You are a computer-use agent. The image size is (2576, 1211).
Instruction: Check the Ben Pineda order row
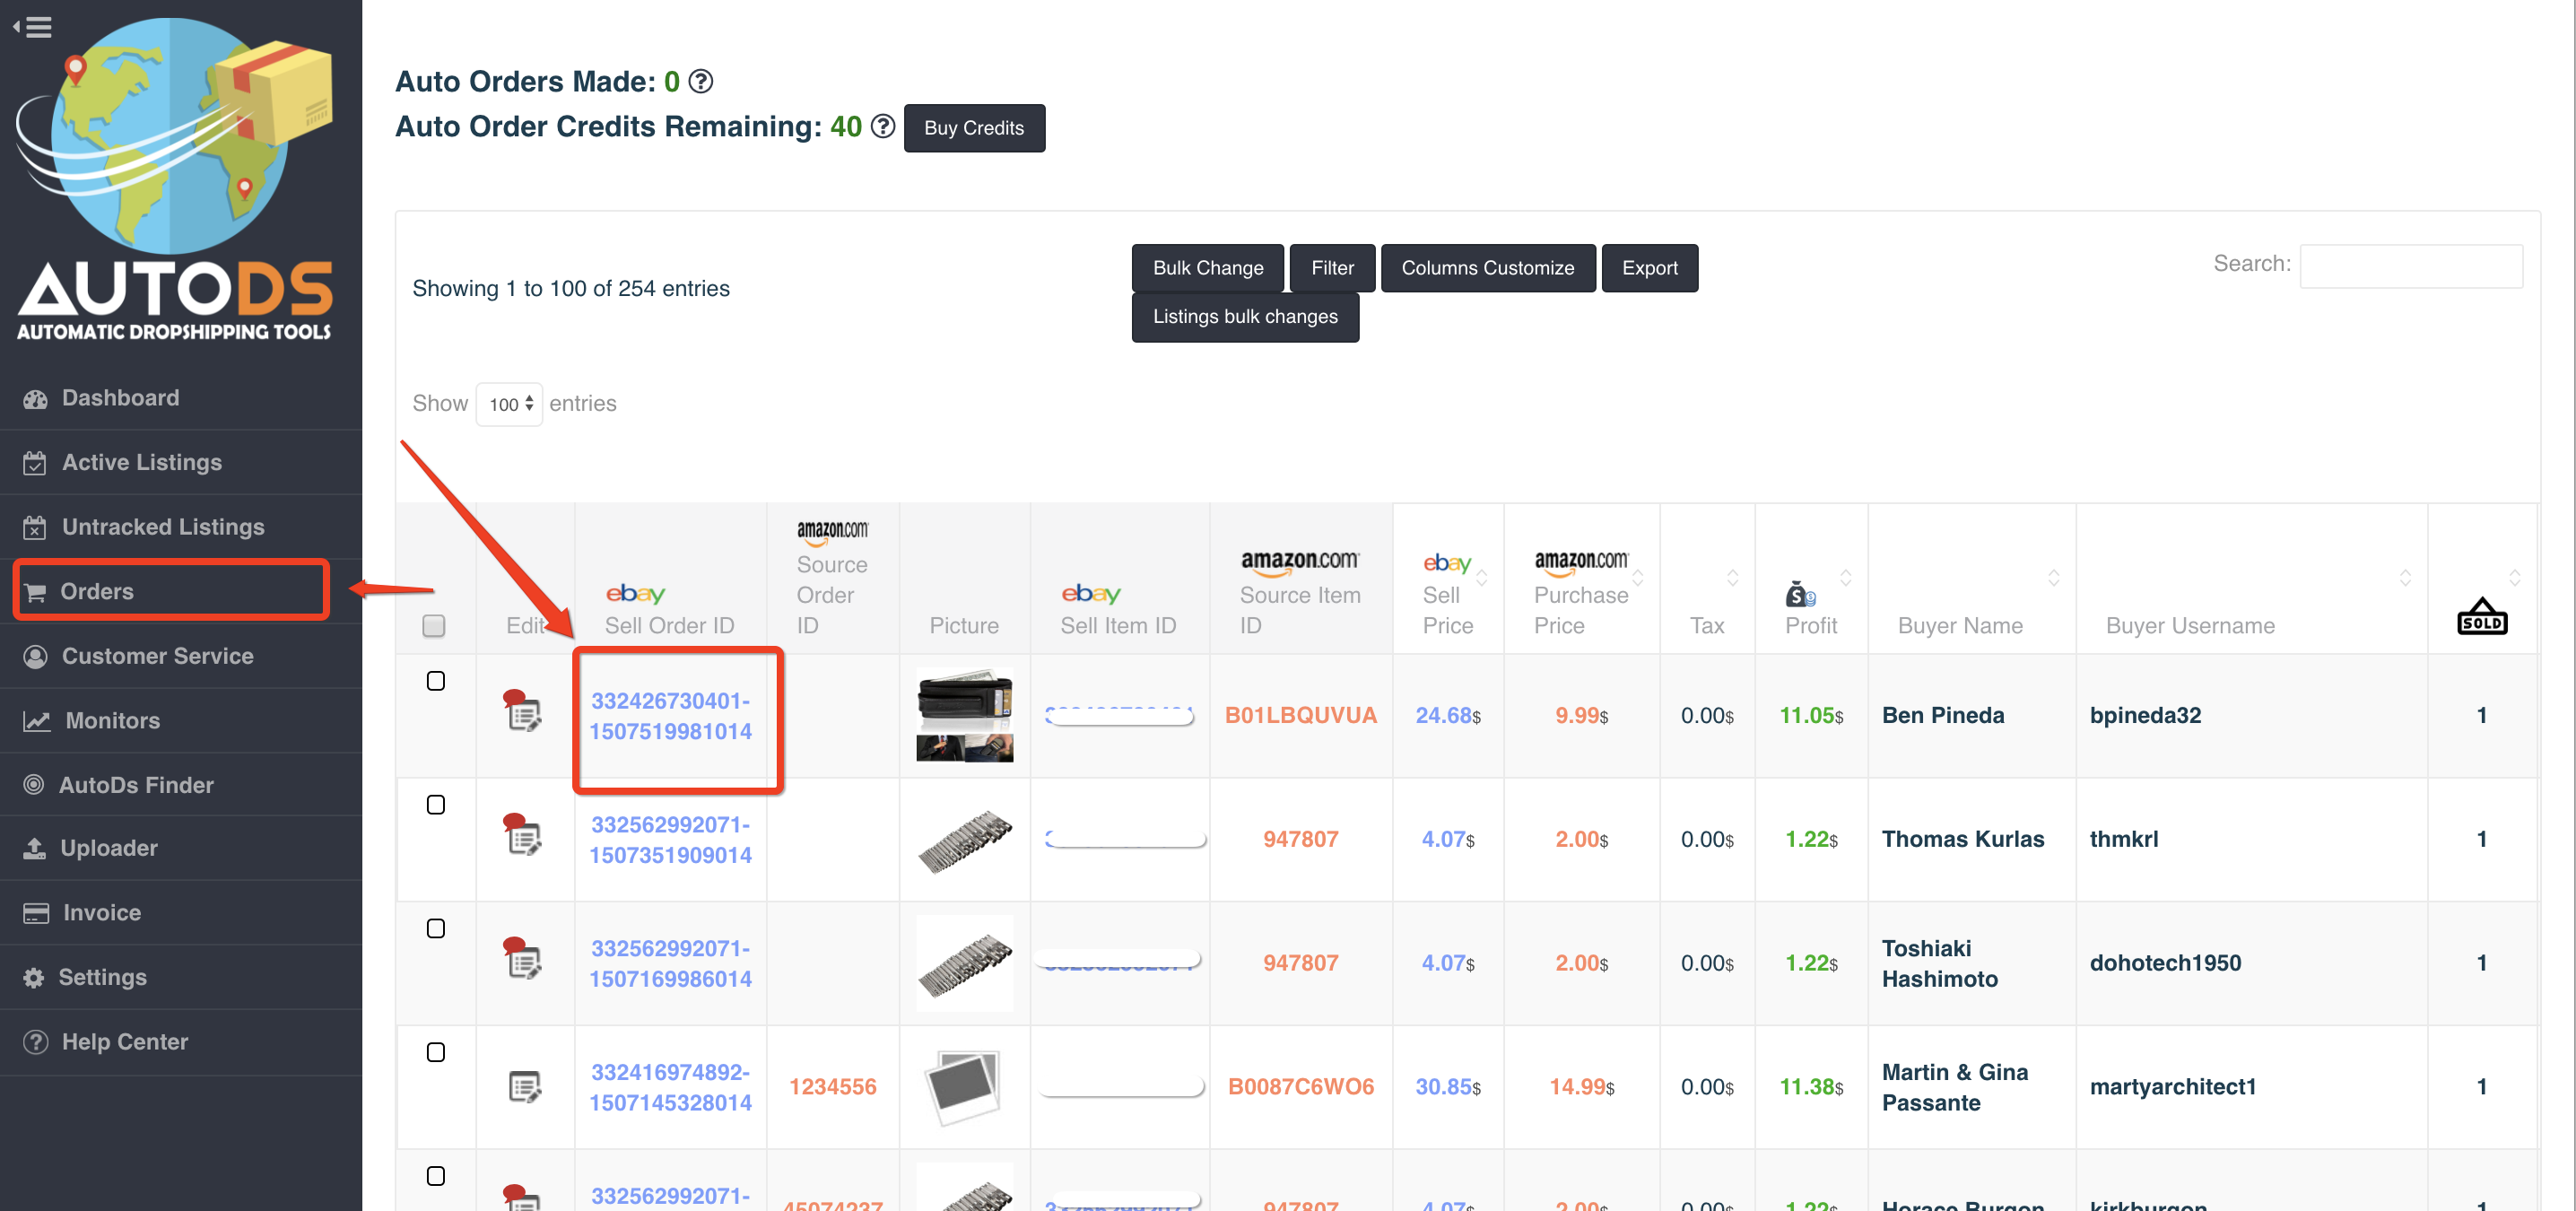click(x=436, y=681)
